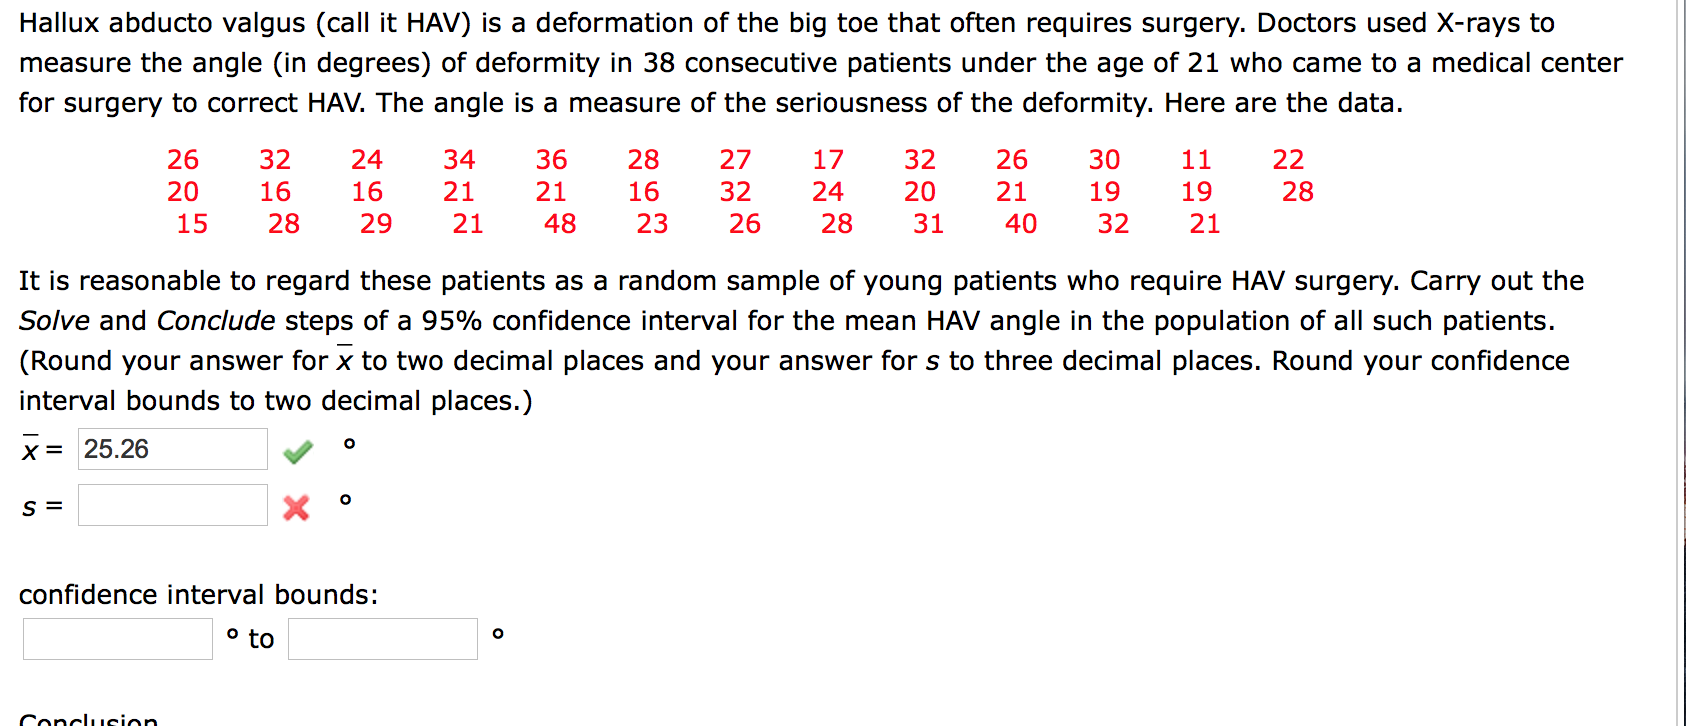Screen dimensions: 1686x726
Task: Click the confidence interval bounds label
Action: (198, 594)
